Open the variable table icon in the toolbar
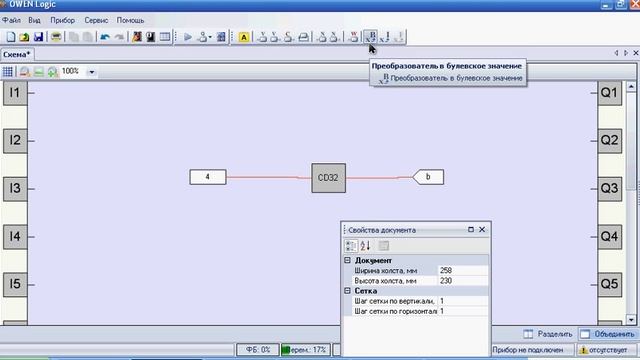 (165, 37)
